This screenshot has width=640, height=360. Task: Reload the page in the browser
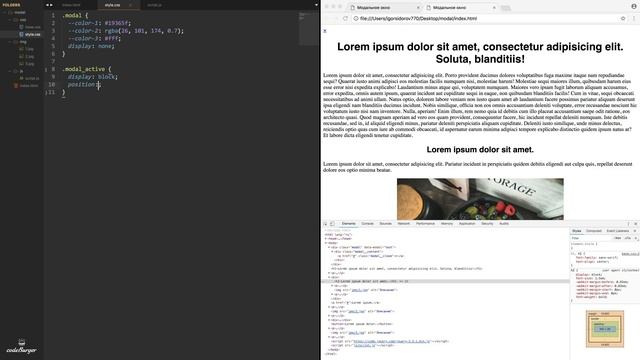[345, 18]
